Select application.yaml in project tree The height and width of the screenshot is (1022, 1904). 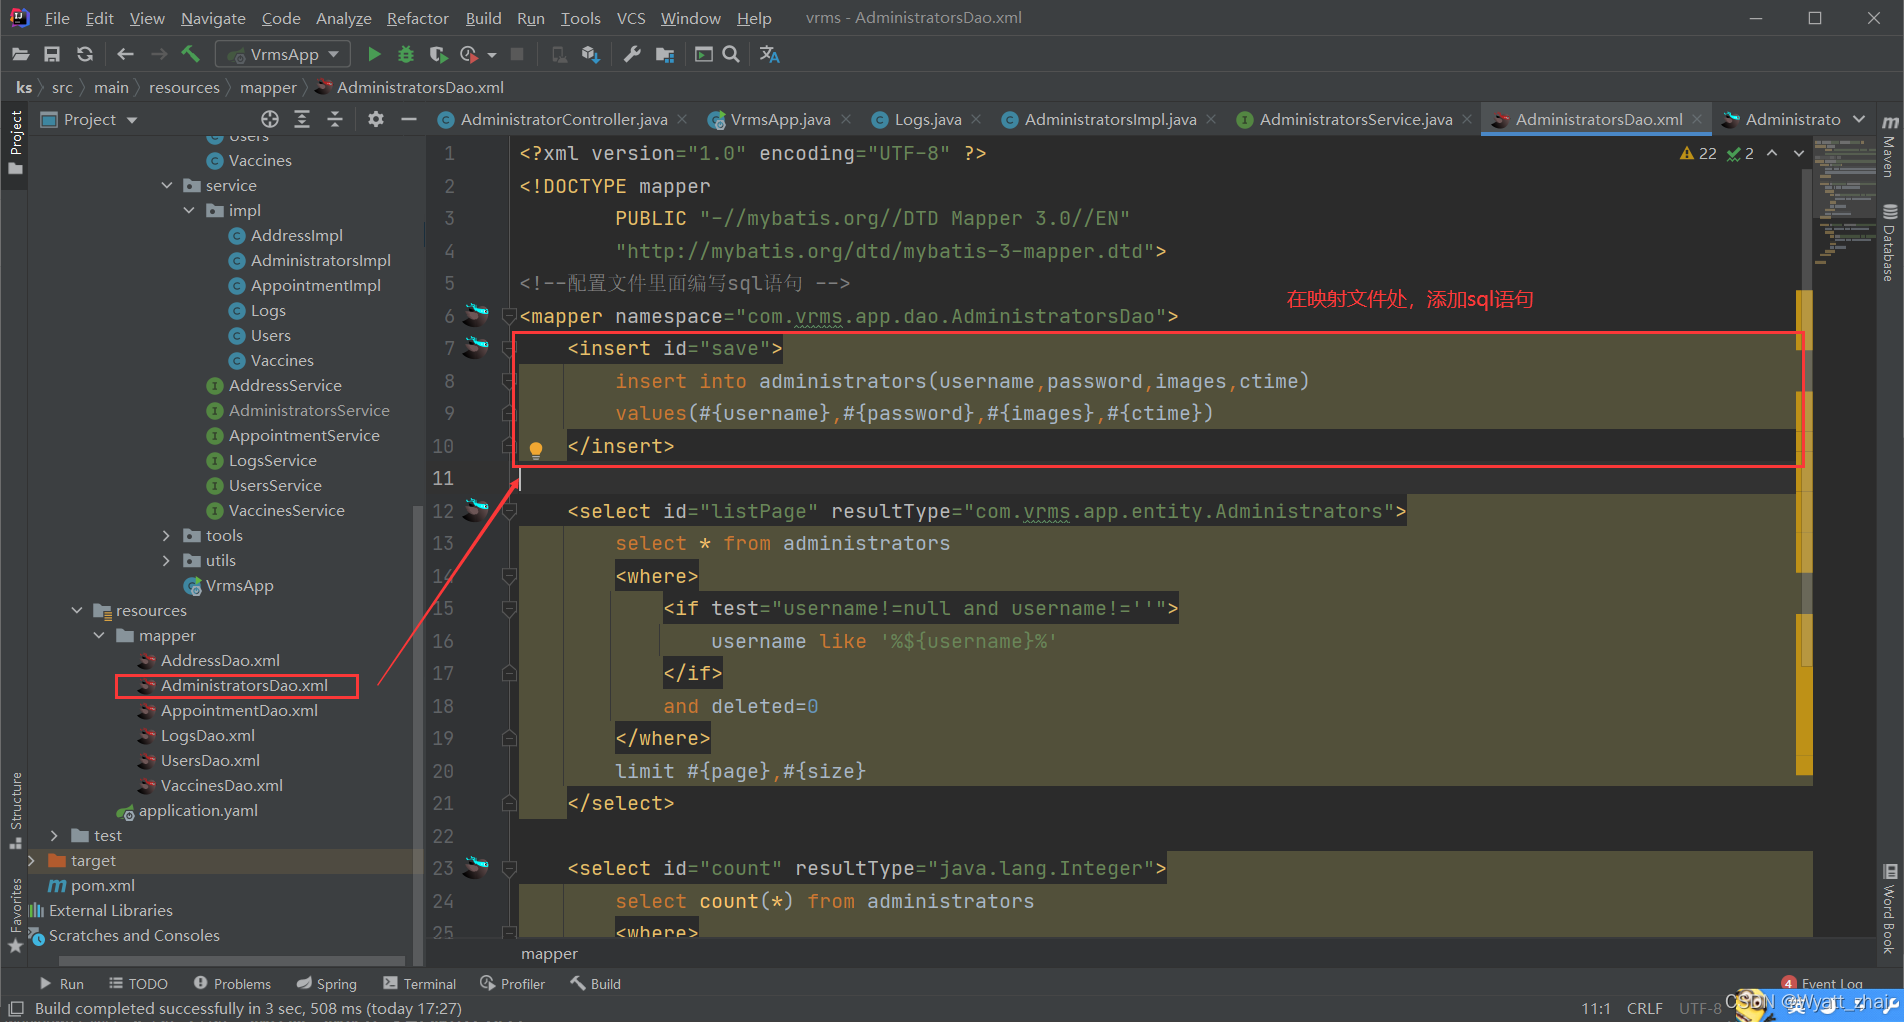198,810
